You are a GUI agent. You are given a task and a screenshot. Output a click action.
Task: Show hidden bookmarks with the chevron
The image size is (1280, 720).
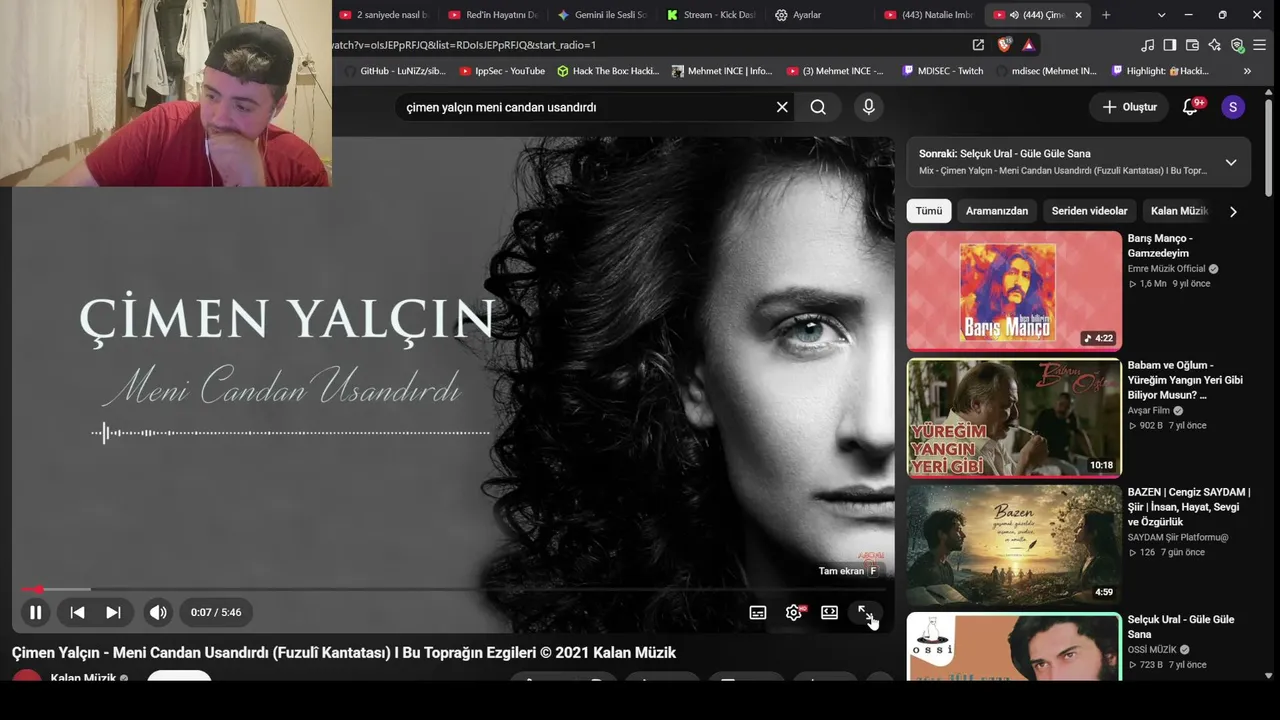click(1247, 71)
